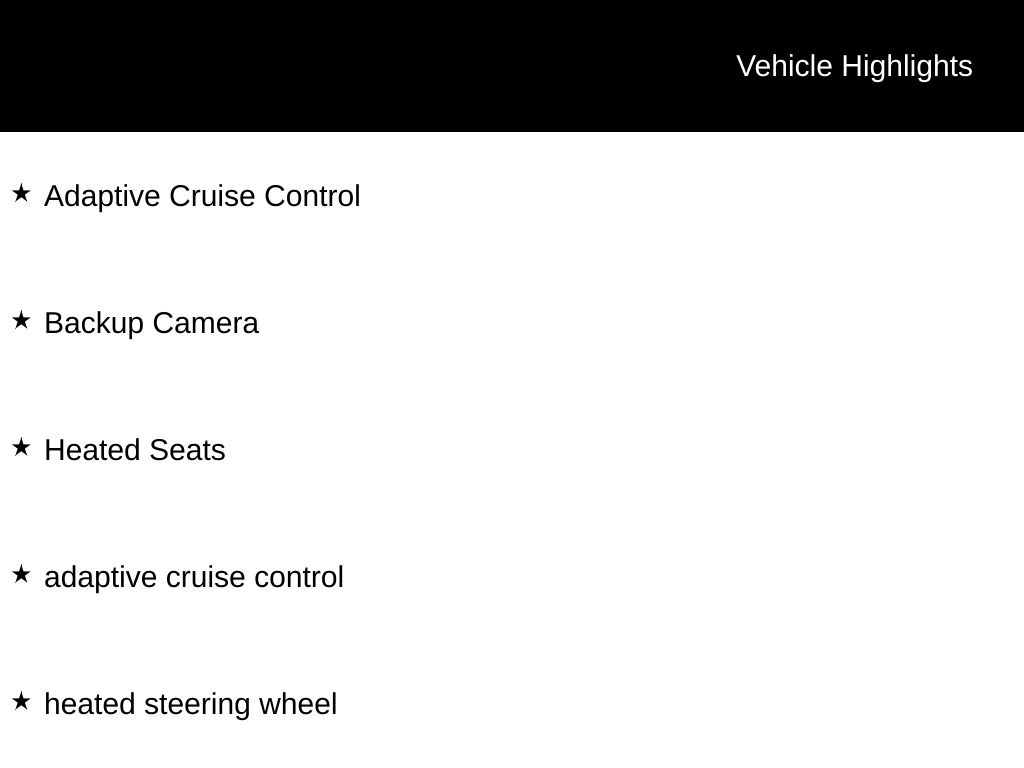Click the Vehicle Highlights slide title
Viewport: 1024px width, 768px height.
(x=854, y=66)
